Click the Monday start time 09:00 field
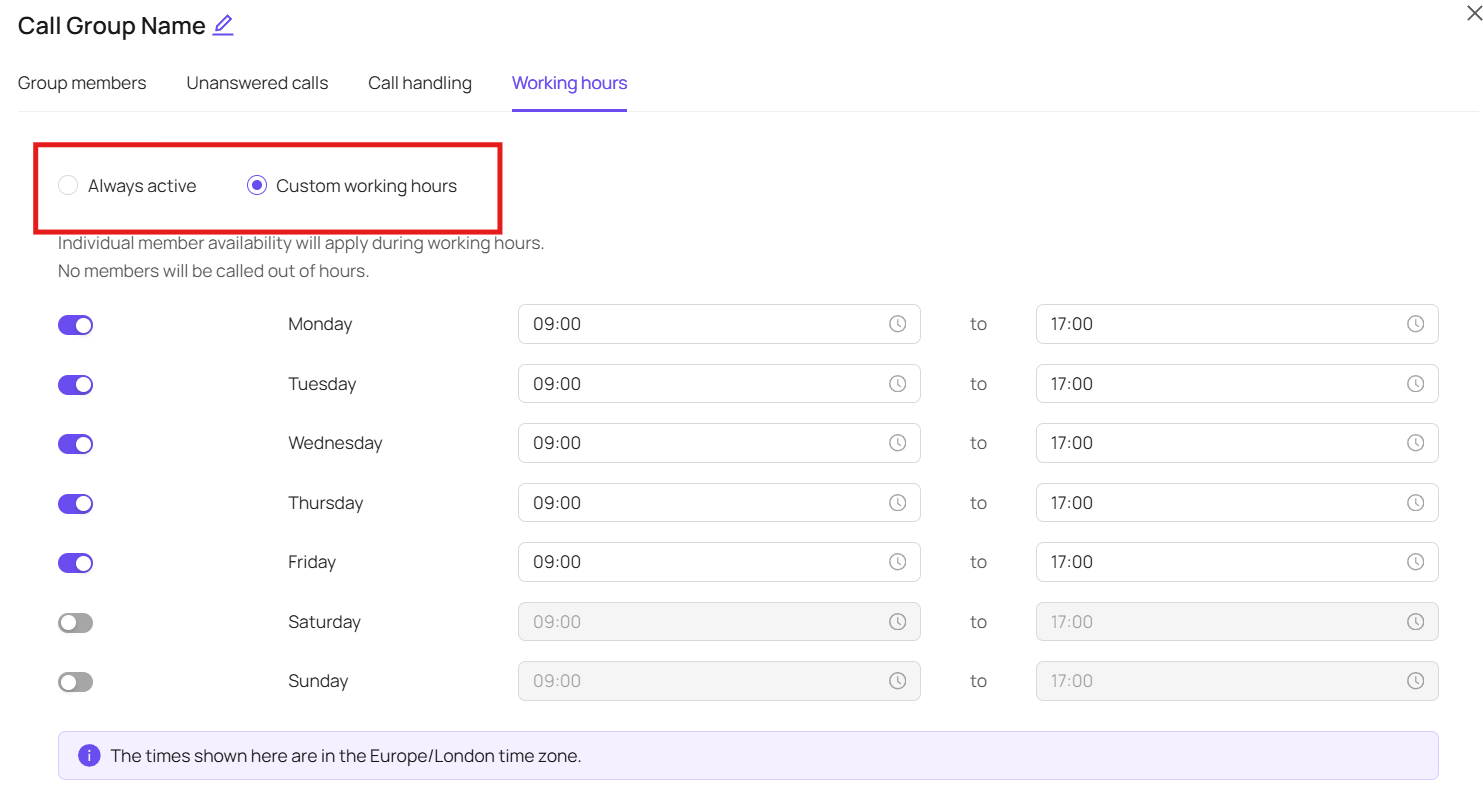 pos(719,324)
